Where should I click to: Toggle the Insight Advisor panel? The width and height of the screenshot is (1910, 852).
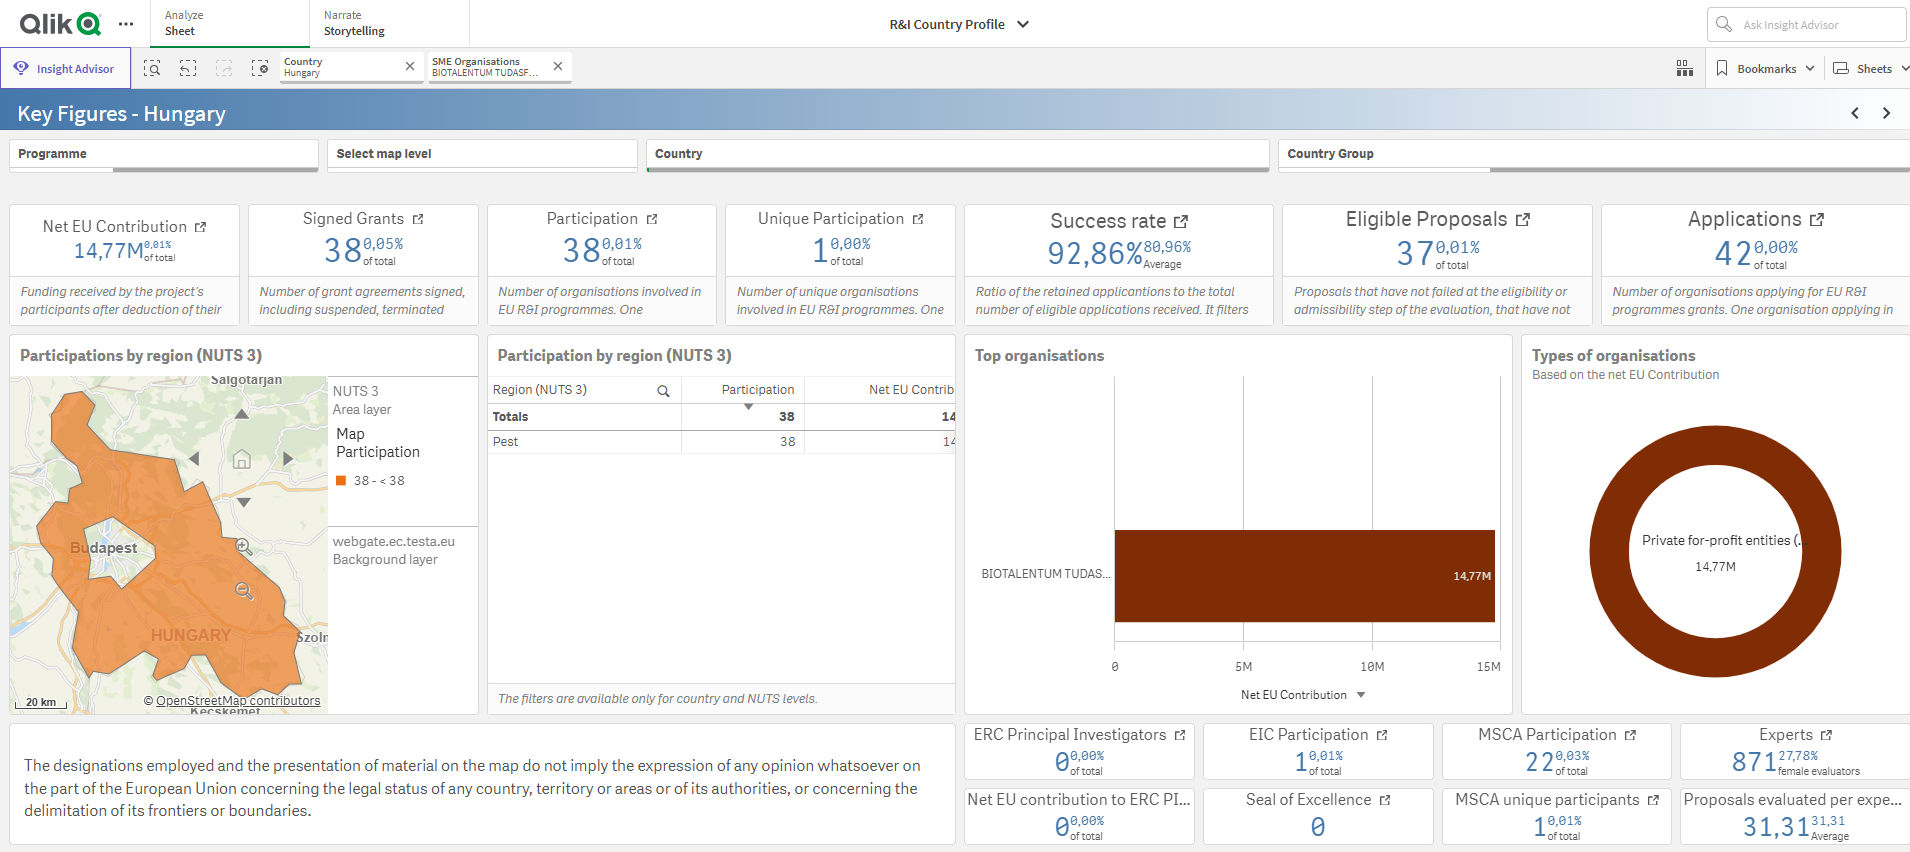tap(66, 68)
